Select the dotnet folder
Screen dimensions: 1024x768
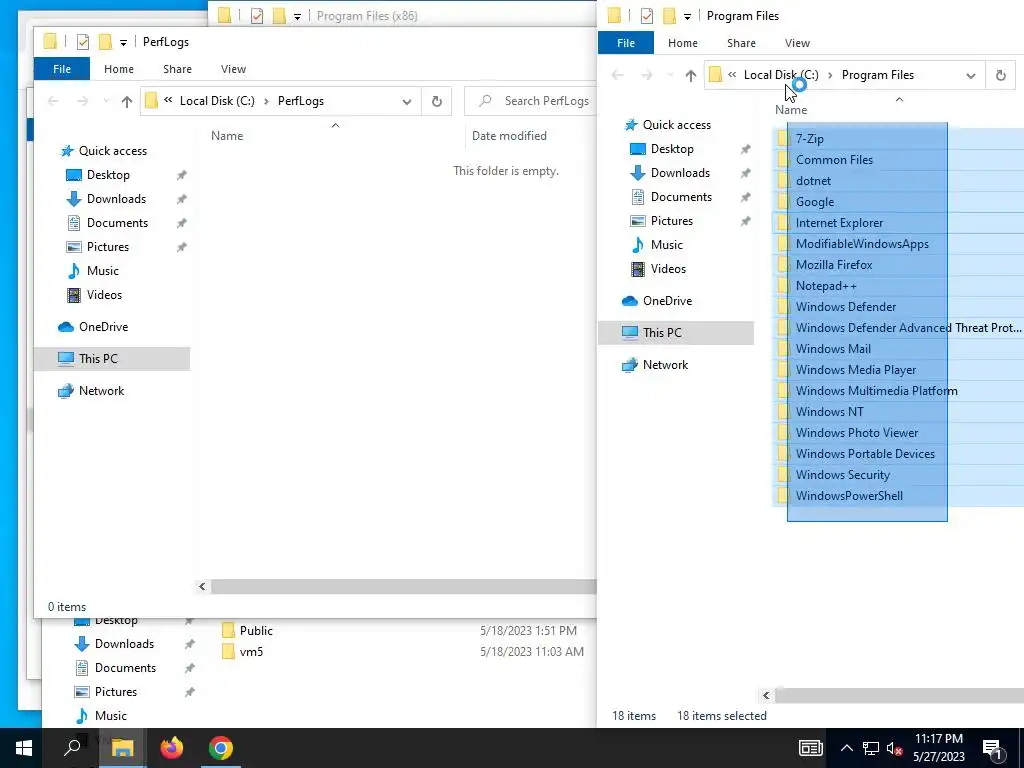813,181
